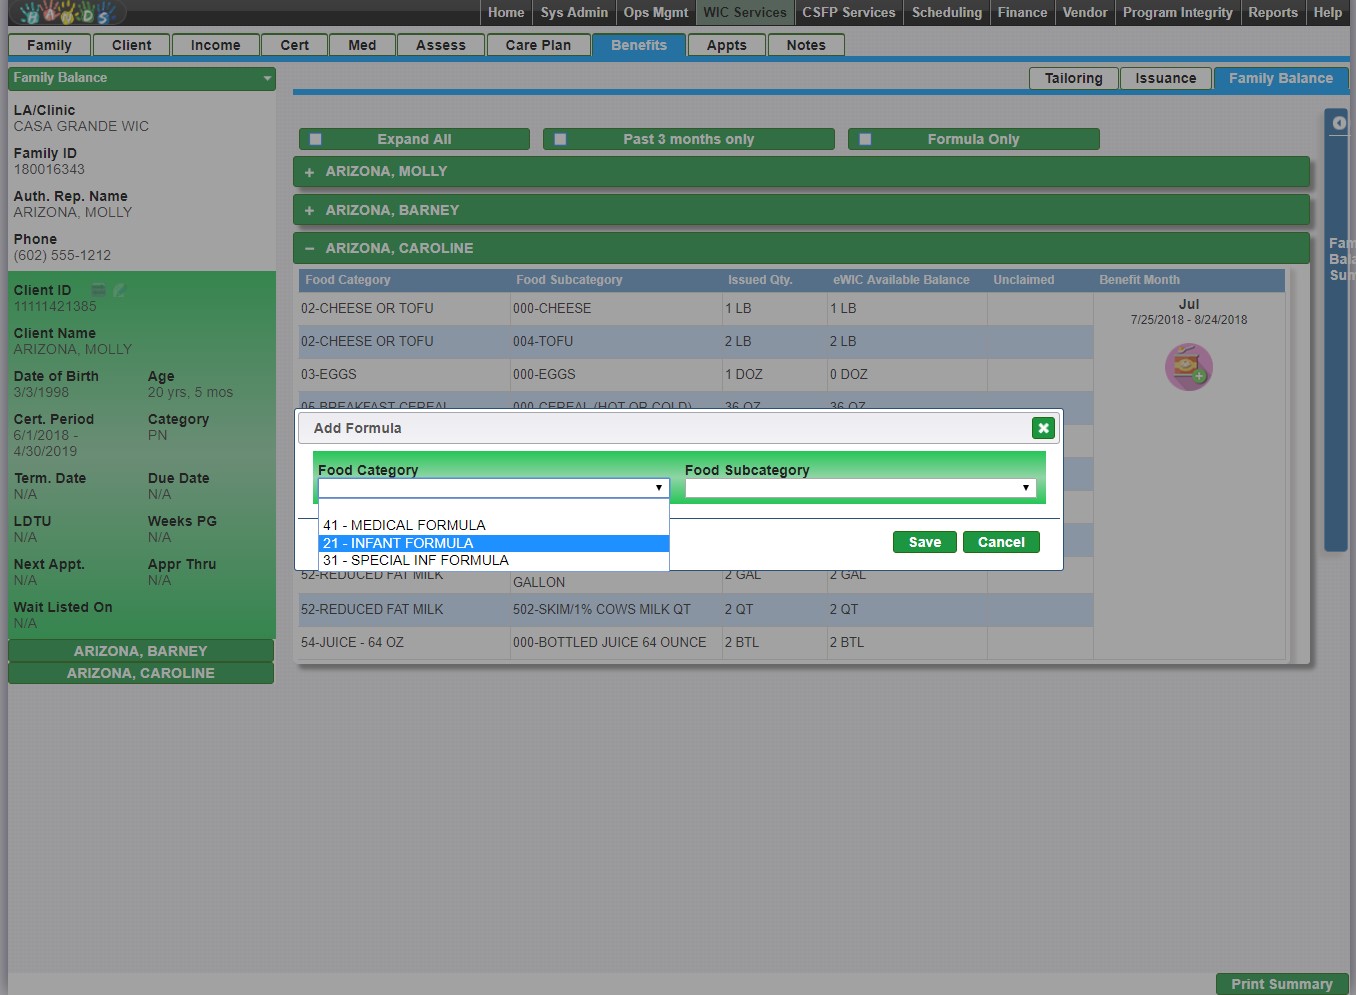Click the card icon beside Client ID
The height and width of the screenshot is (995, 1356).
[99, 291]
